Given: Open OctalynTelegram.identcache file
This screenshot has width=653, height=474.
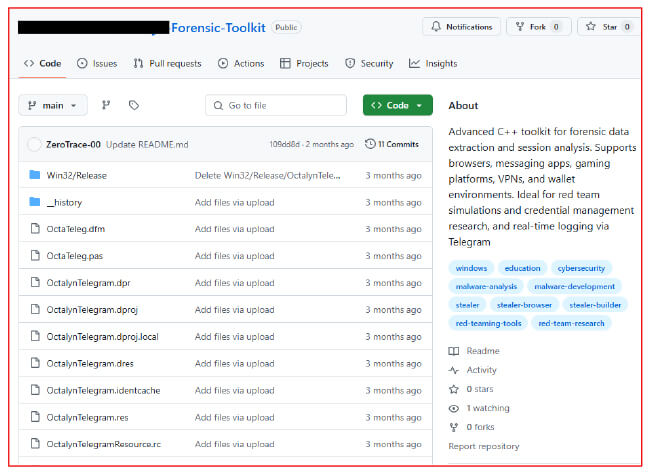Looking at the screenshot, I should point(103,390).
